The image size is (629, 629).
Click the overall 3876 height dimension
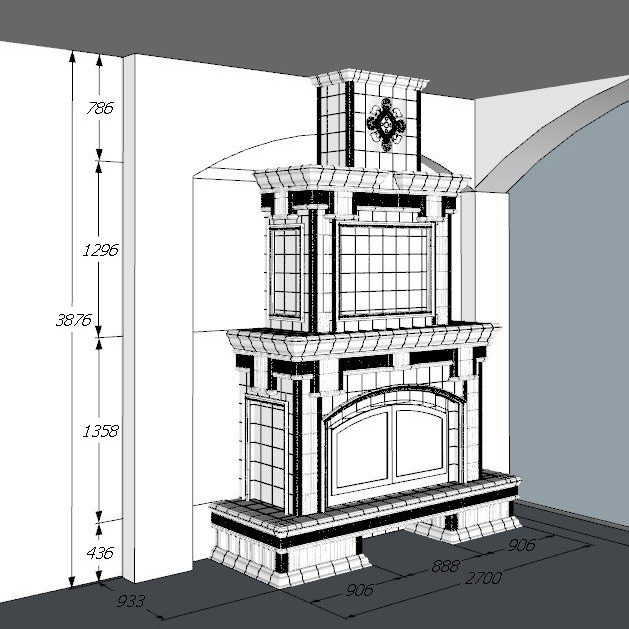pos(73,320)
